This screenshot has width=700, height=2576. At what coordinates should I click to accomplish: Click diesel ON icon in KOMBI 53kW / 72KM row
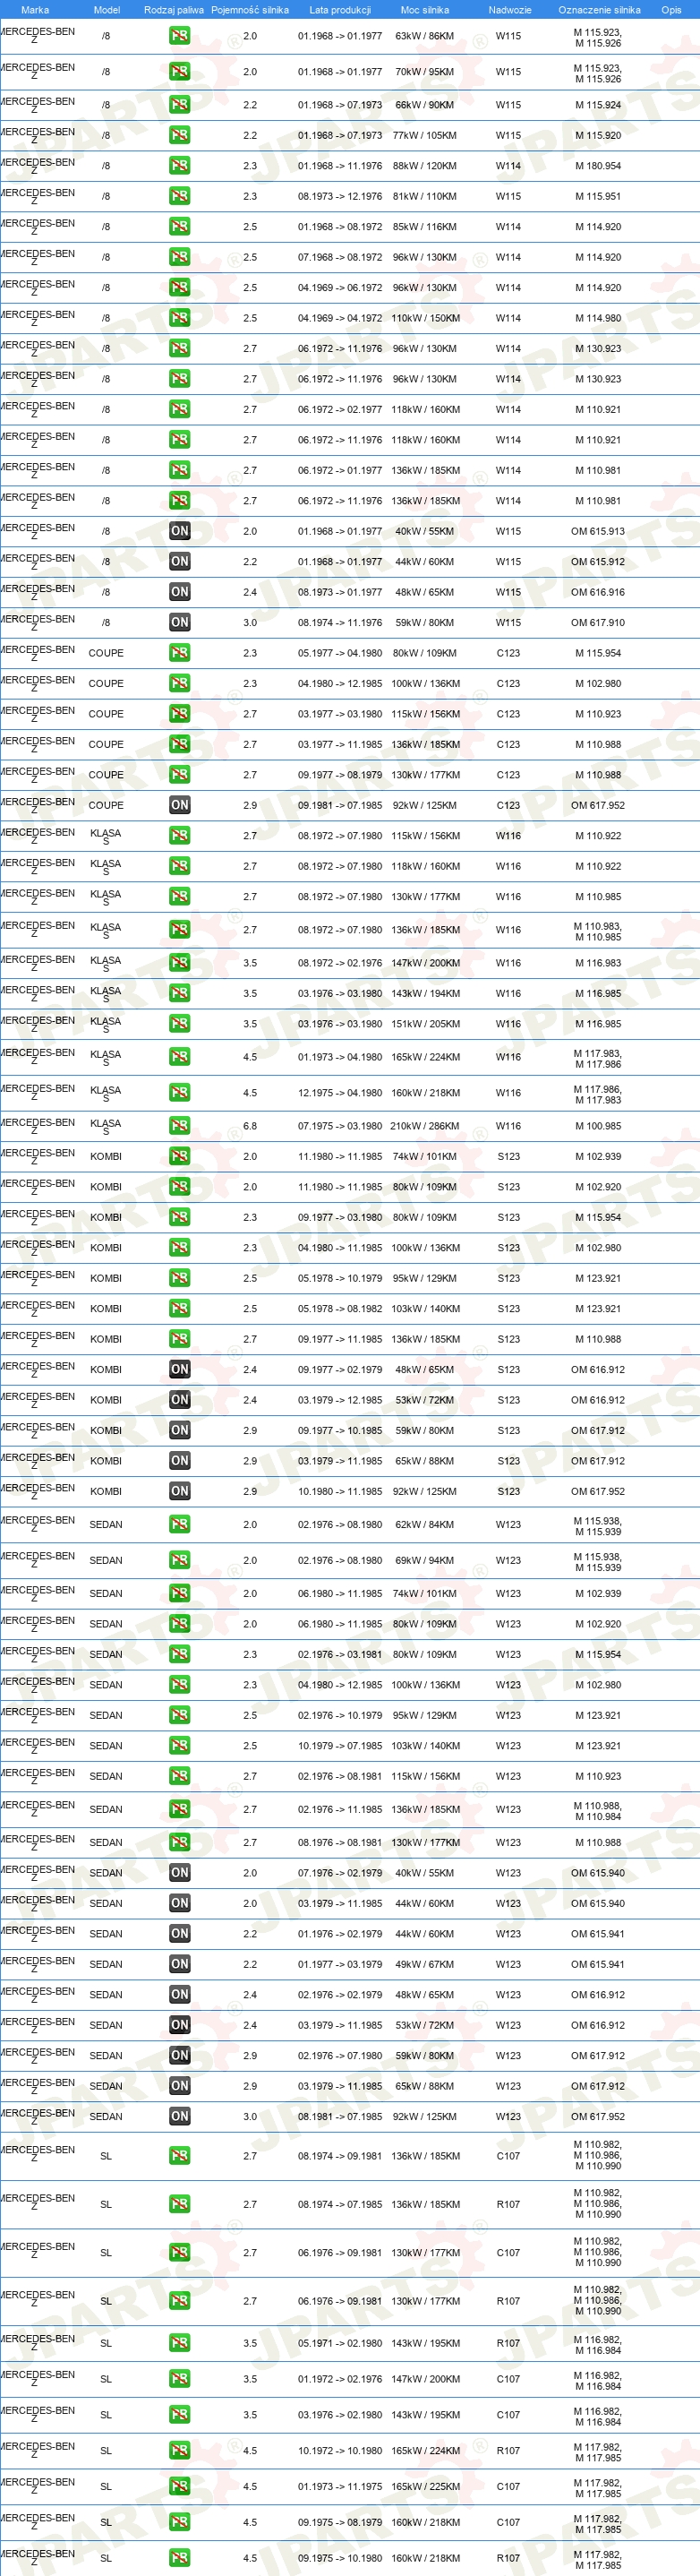click(x=179, y=1400)
